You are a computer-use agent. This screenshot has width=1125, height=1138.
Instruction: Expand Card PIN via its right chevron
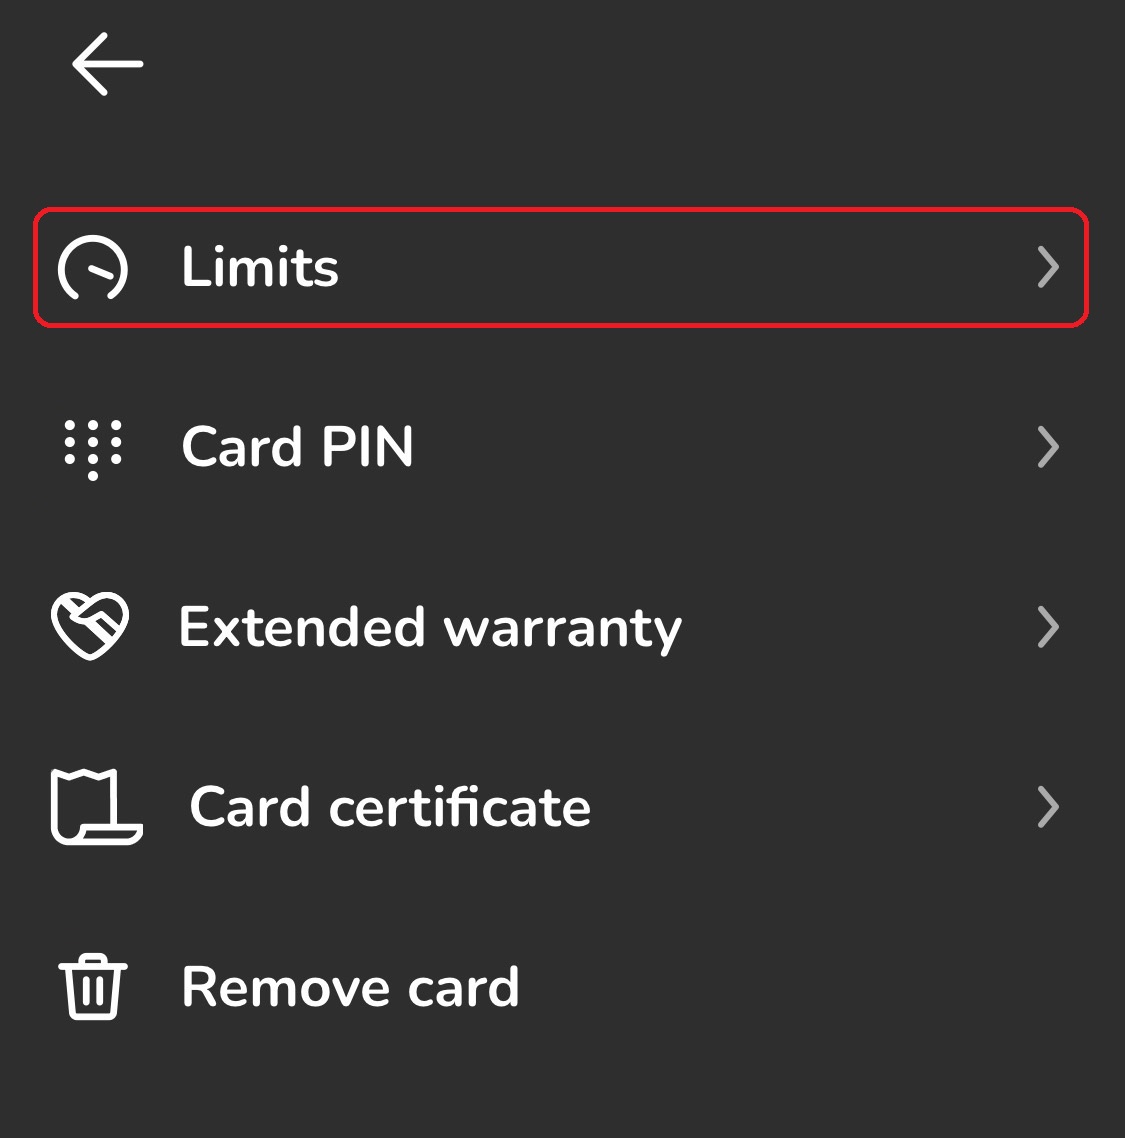[x=1048, y=447]
